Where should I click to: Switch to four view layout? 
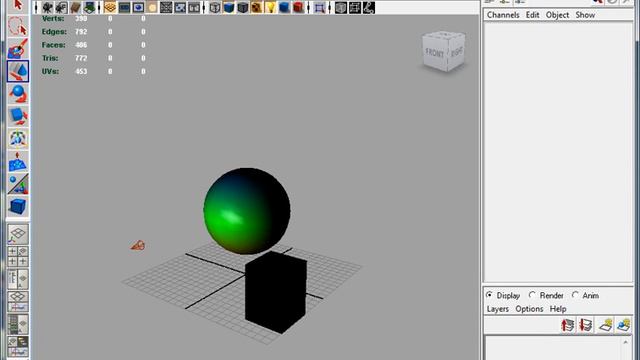coord(18,256)
